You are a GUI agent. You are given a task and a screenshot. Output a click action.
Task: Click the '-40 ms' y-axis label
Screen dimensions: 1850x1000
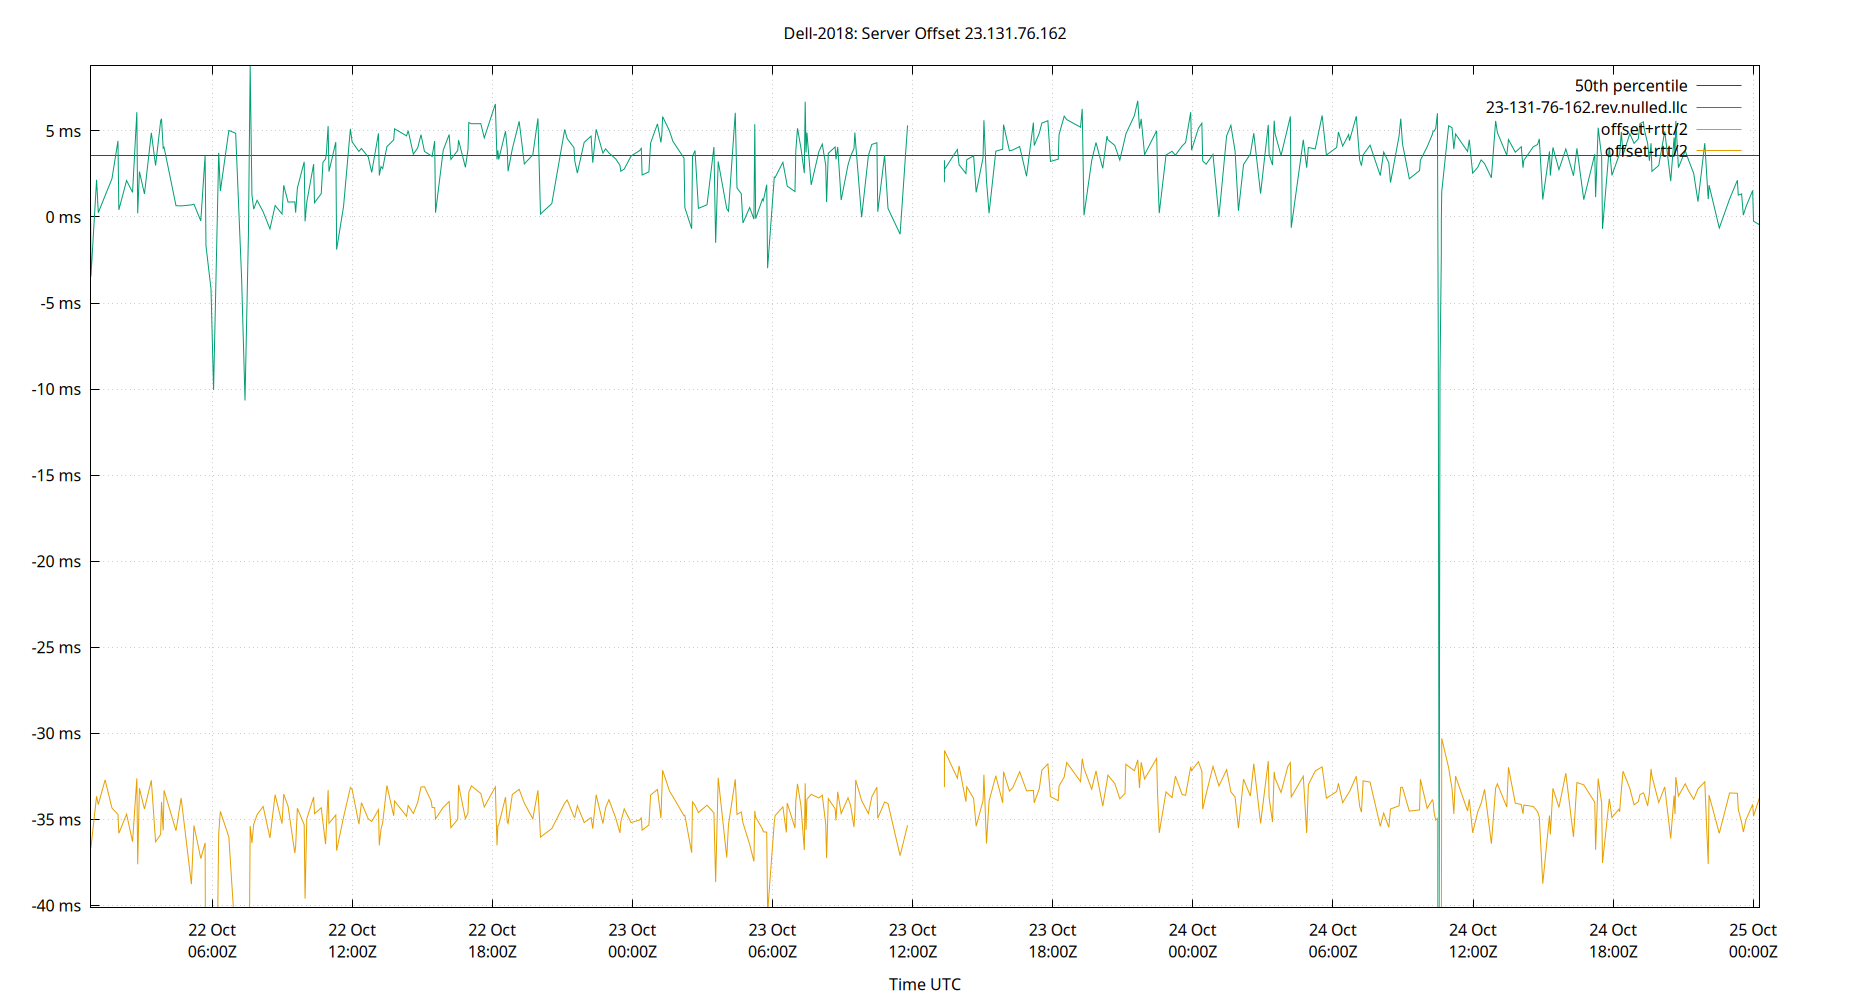click(x=57, y=905)
